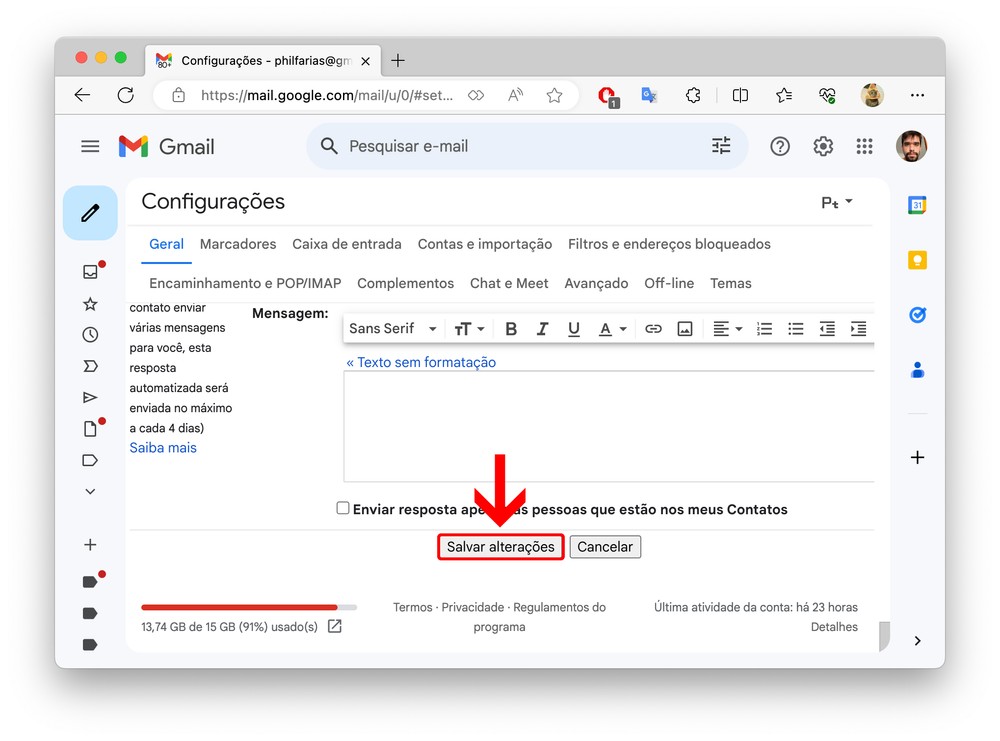Click the Gmail settings gear icon

pos(823,147)
